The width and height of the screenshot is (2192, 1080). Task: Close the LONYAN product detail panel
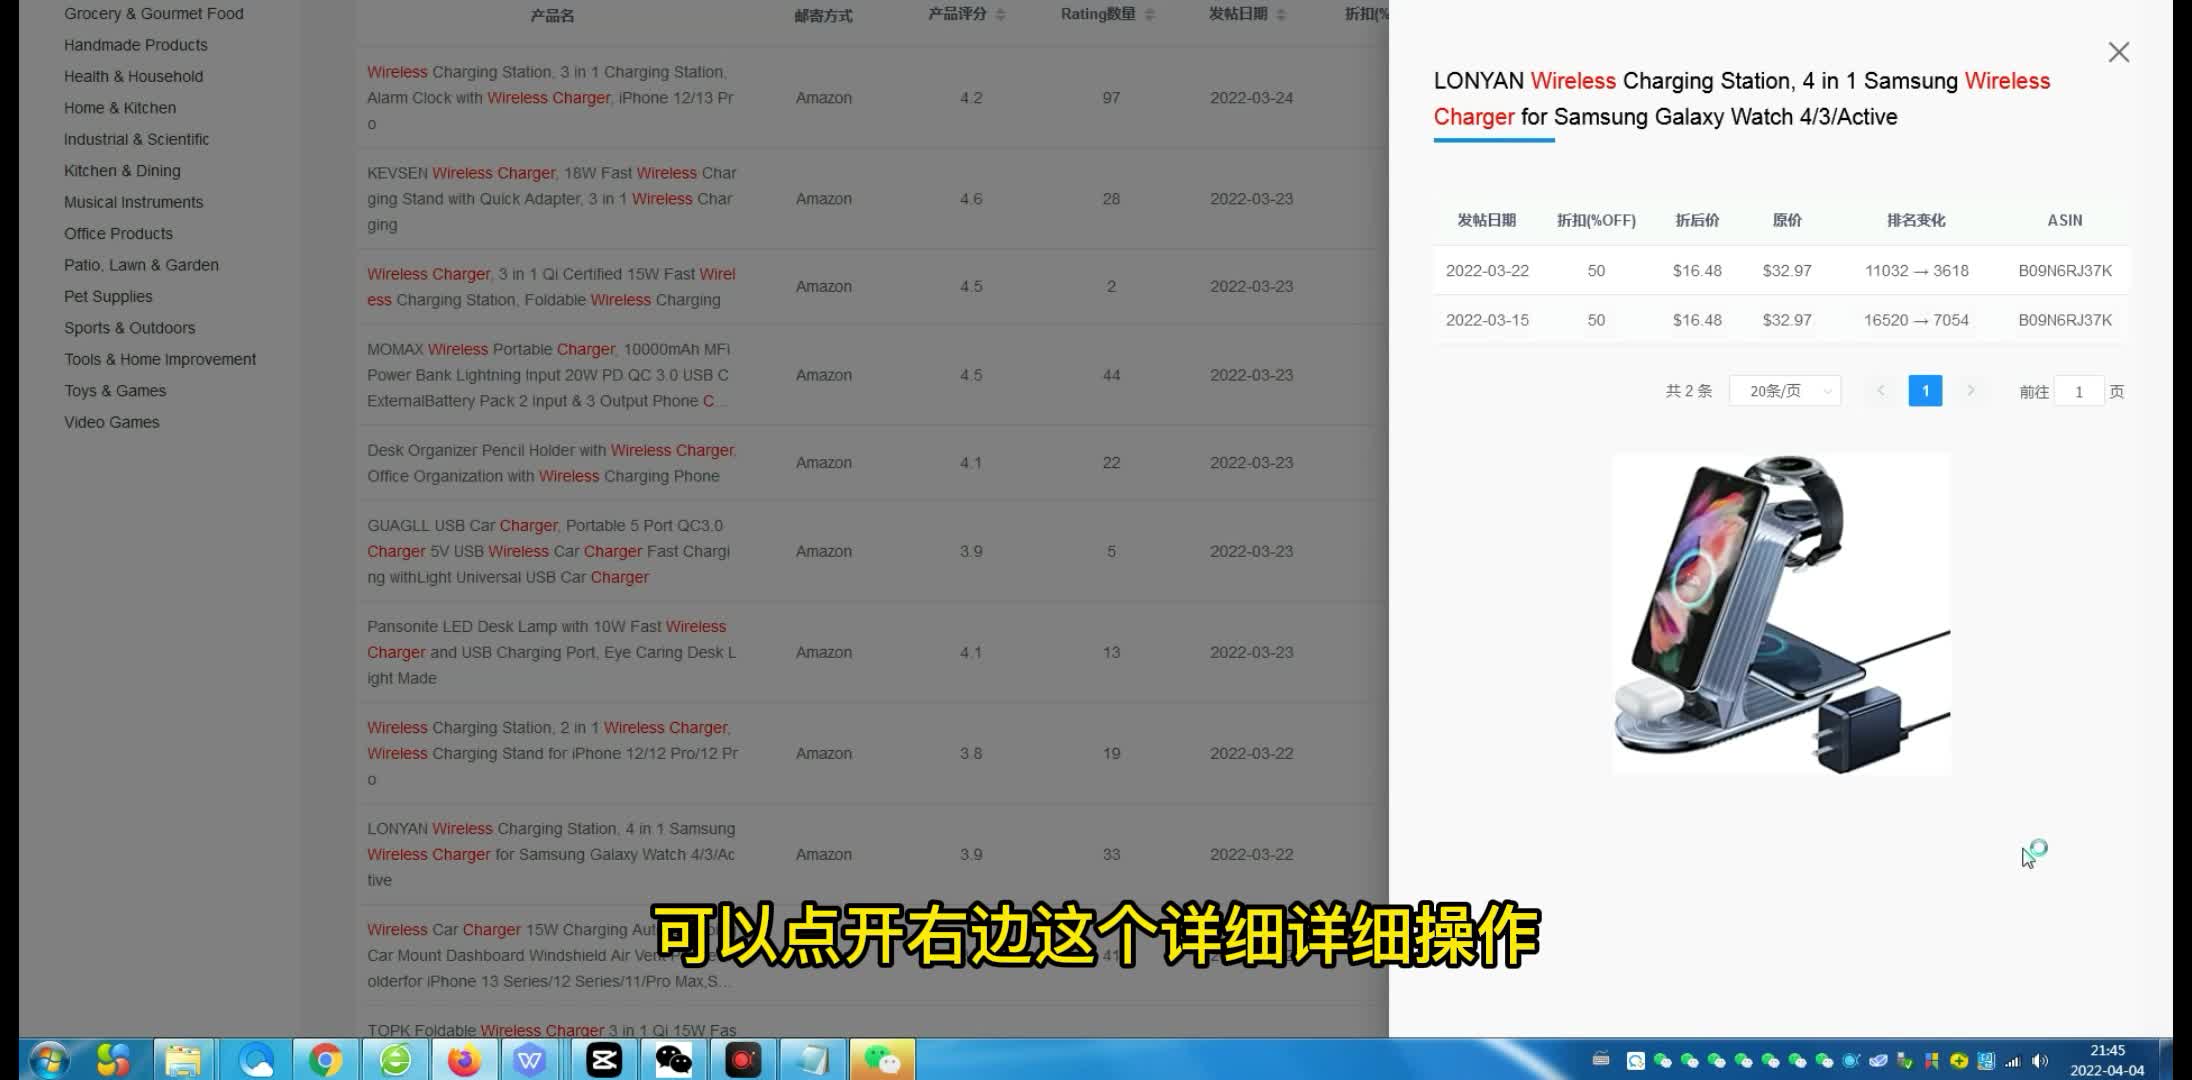click(x=2118, y=52)
